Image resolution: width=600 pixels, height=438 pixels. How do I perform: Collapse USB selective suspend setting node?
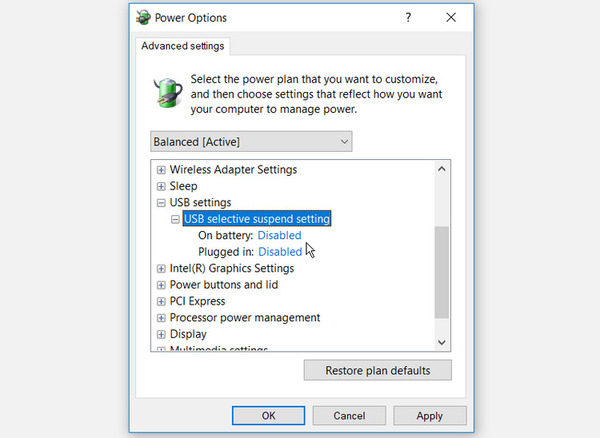175,219
